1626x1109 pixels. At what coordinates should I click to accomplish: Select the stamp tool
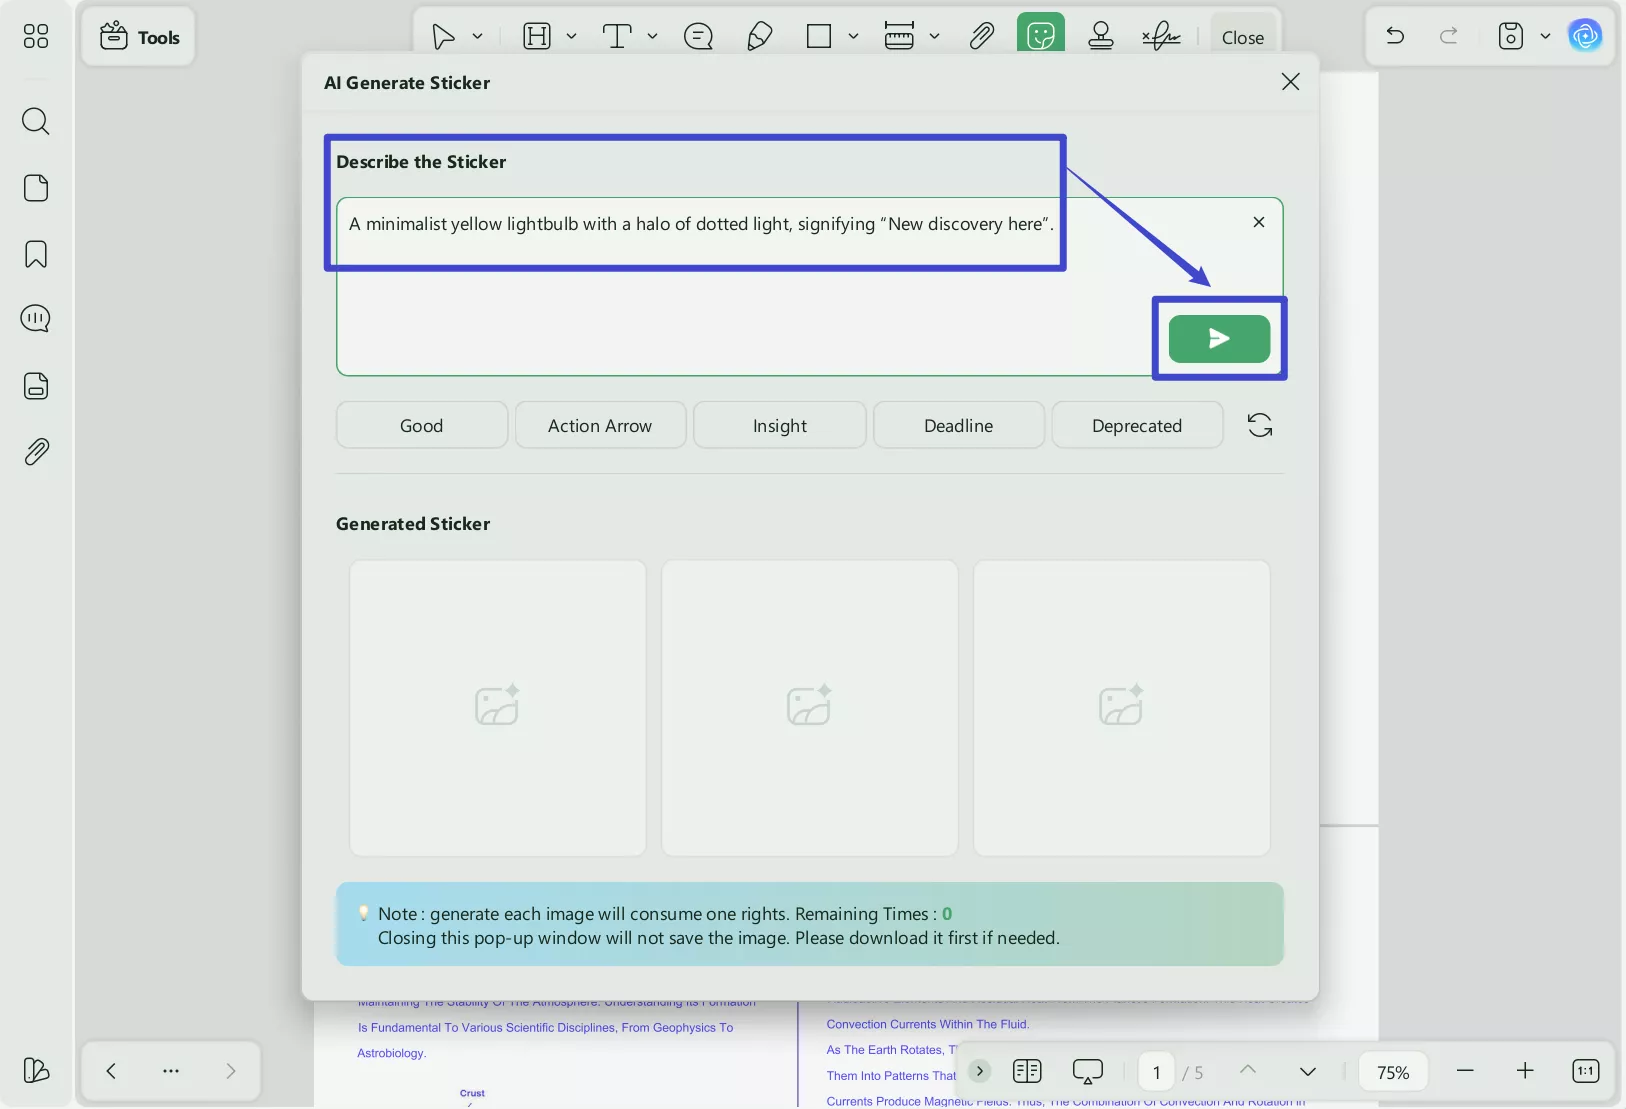click(1101, 37)
